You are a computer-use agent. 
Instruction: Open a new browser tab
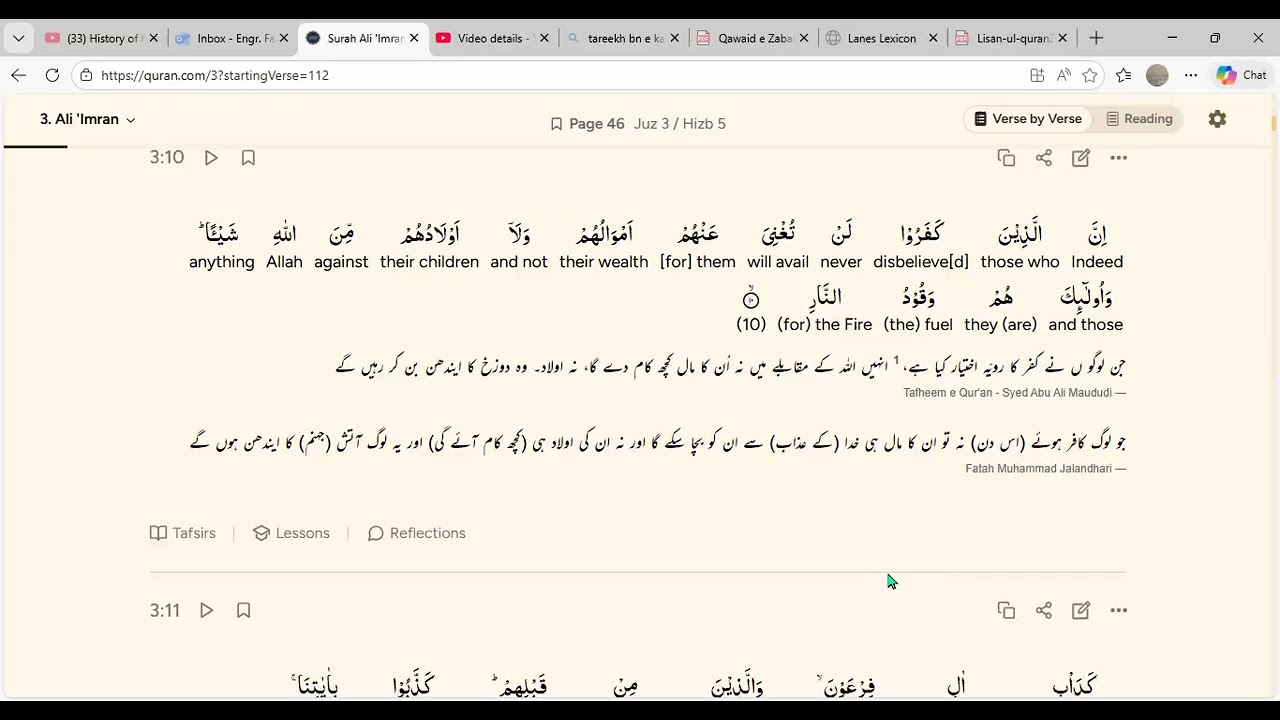tap(1096, 38)
